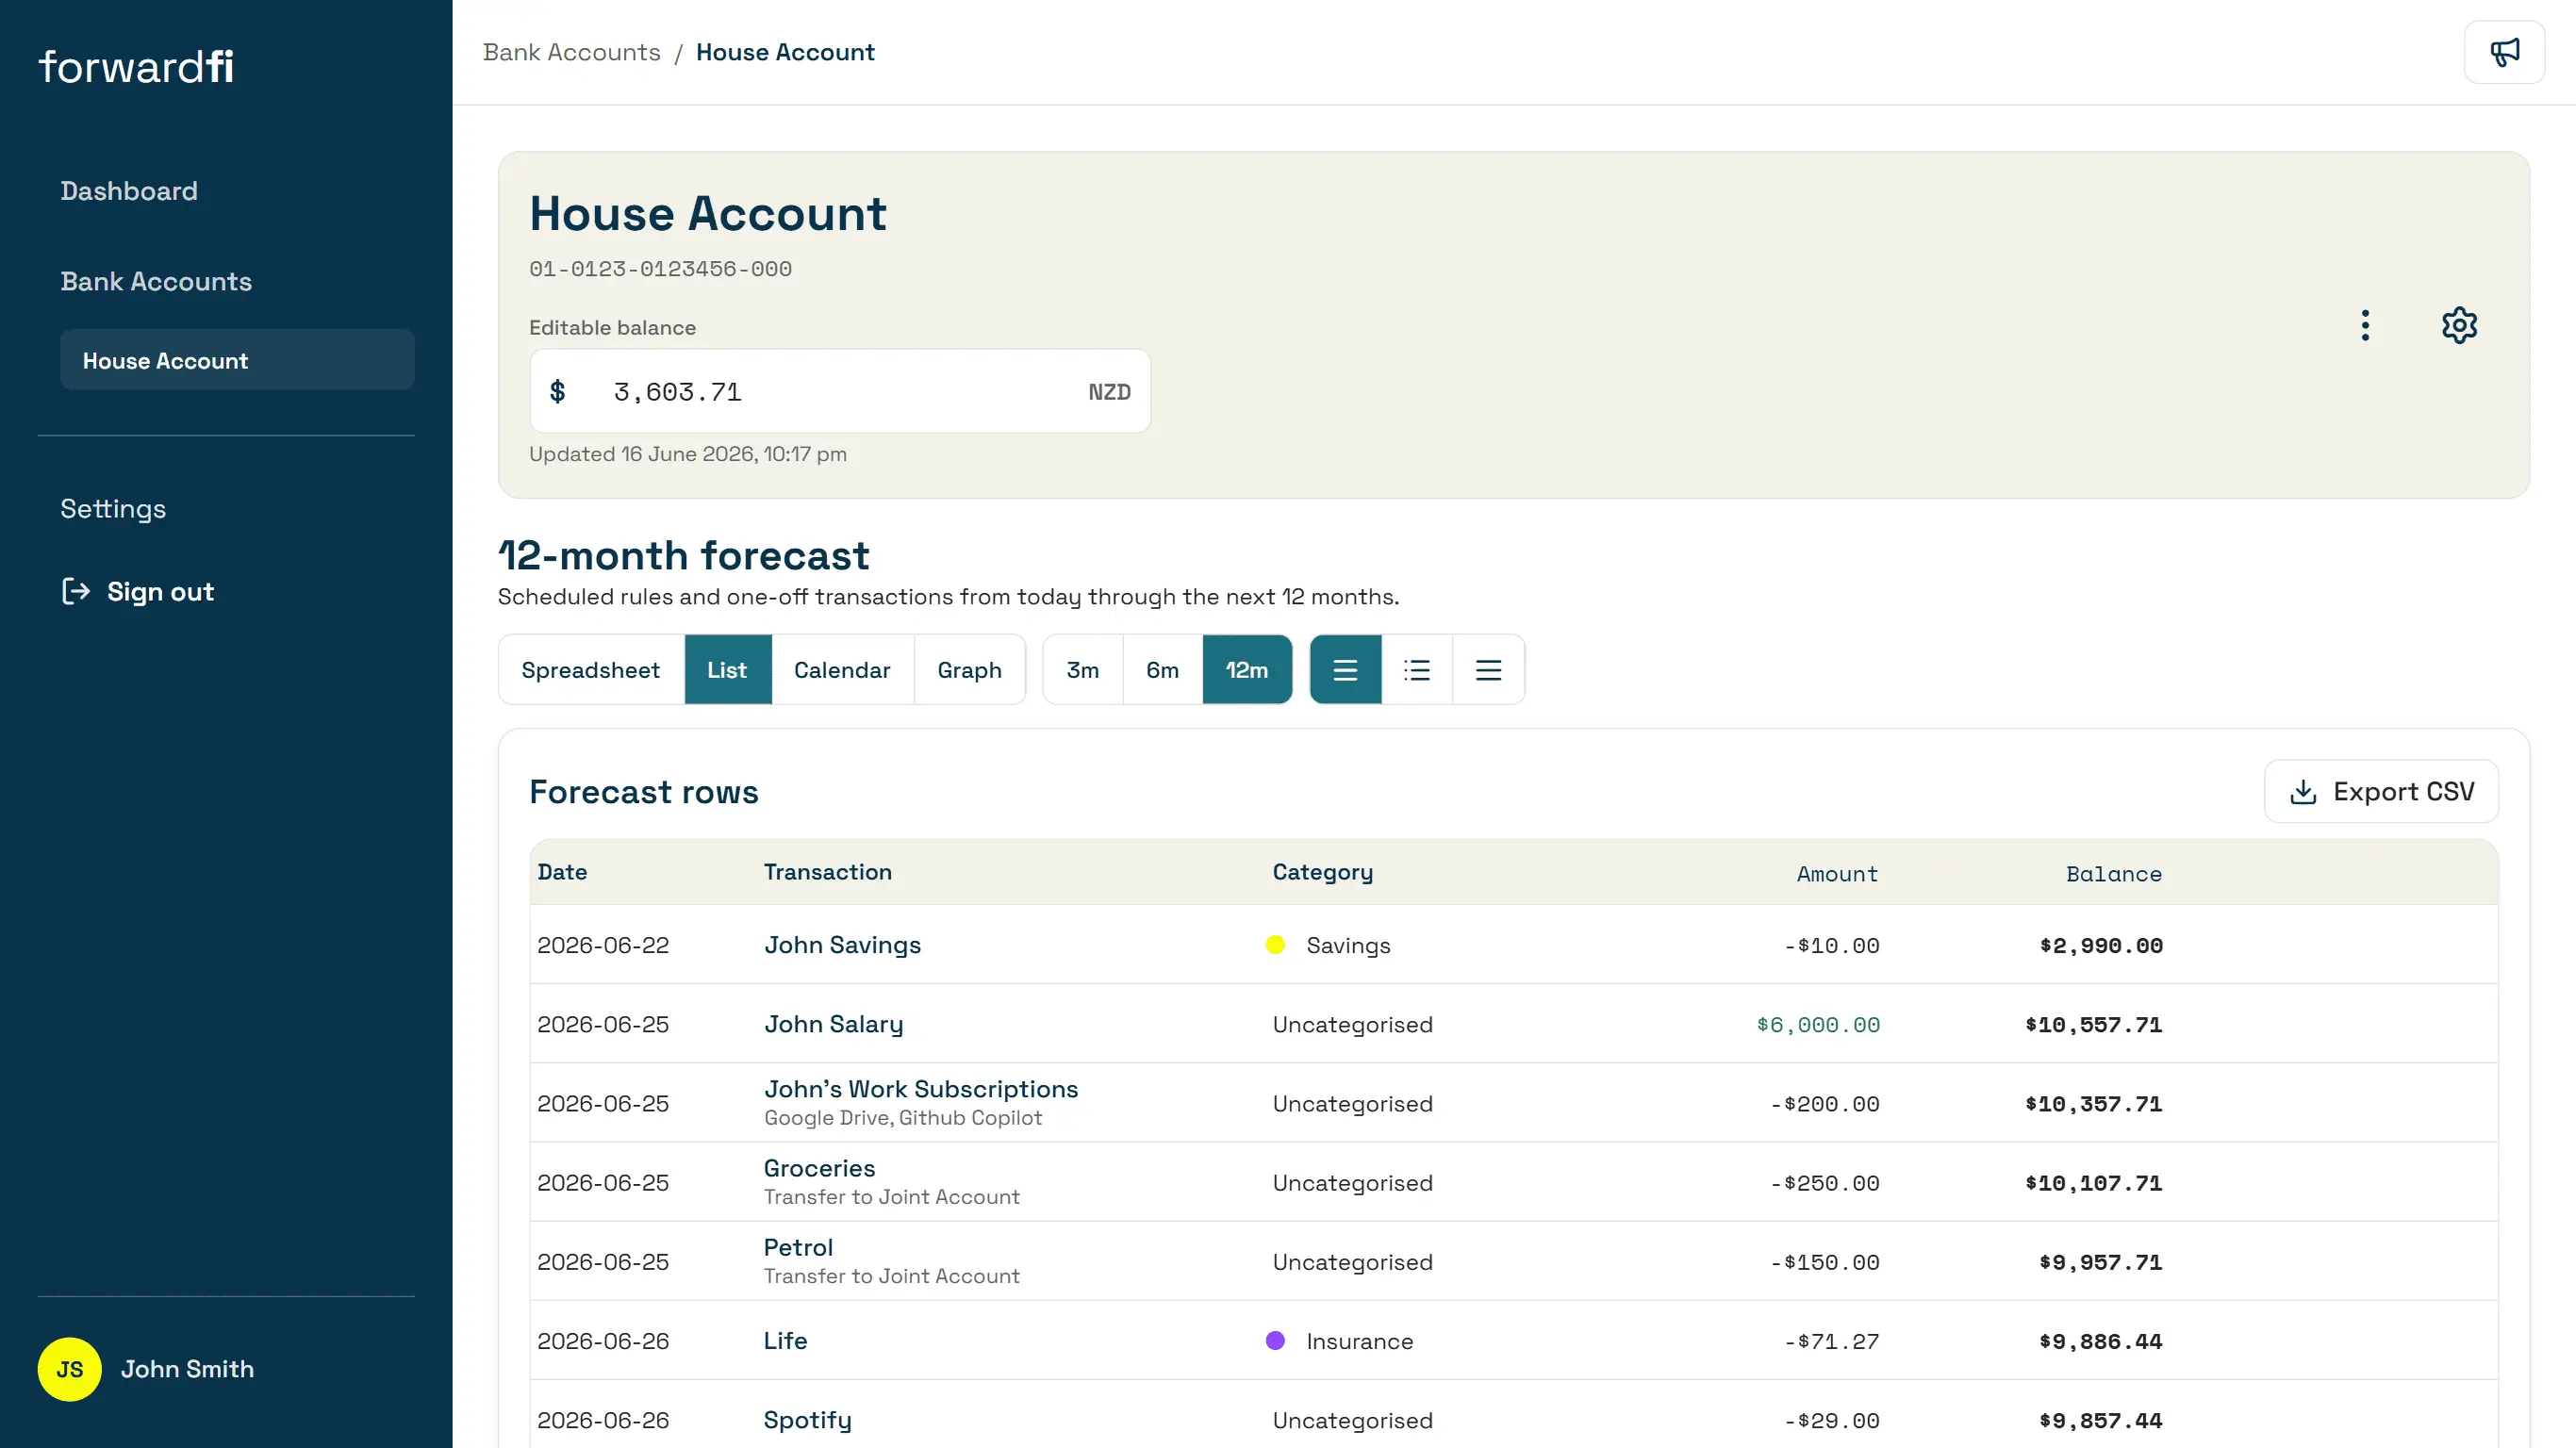Click the sign out arrow icon
This screenshot has height=1448, width=2576.
click(76, 592)
